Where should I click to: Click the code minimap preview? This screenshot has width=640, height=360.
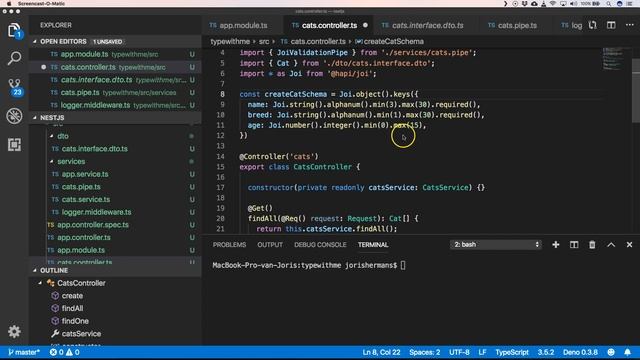pos(613,59)
